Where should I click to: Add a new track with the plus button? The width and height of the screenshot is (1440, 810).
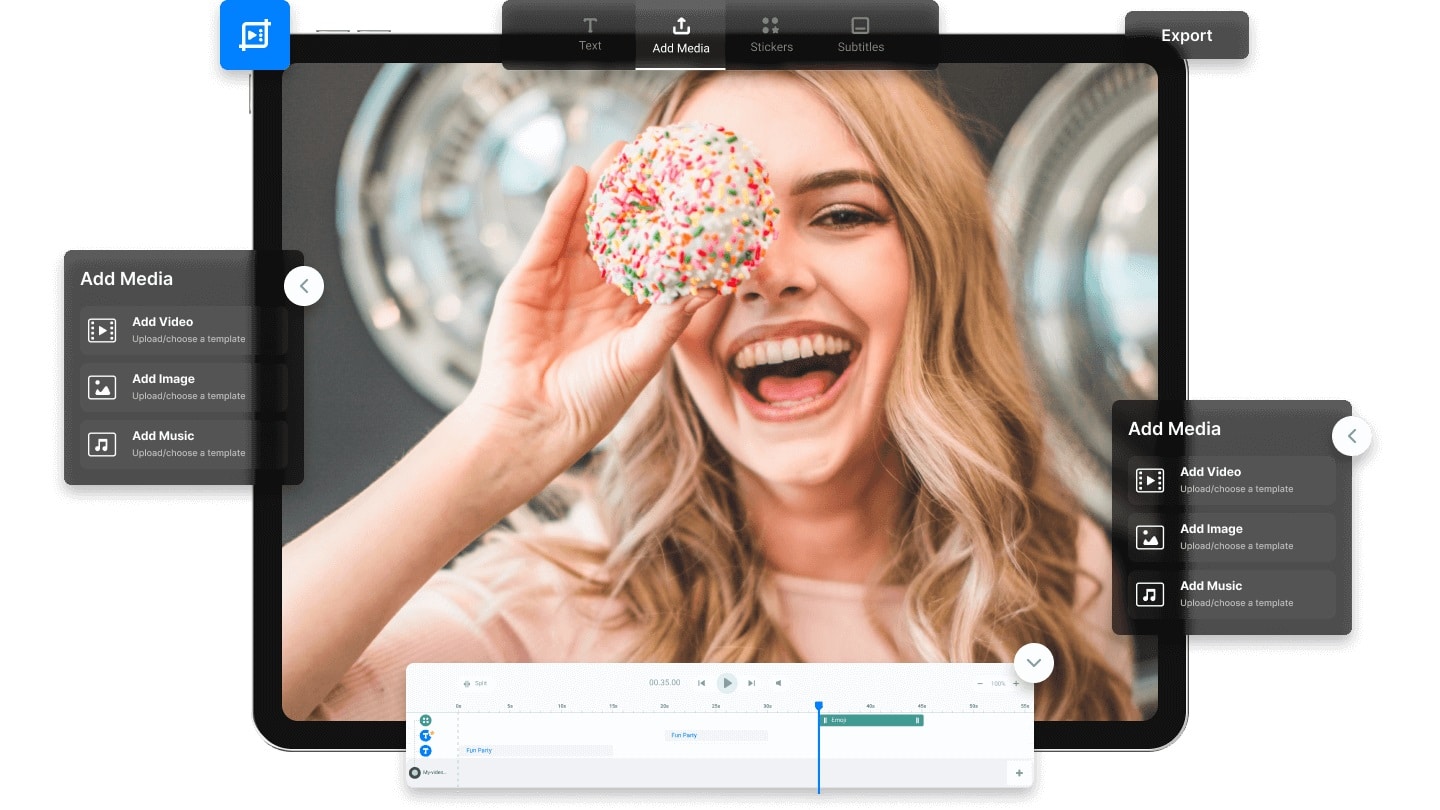pyautogui.click(x=1019, y=773)
